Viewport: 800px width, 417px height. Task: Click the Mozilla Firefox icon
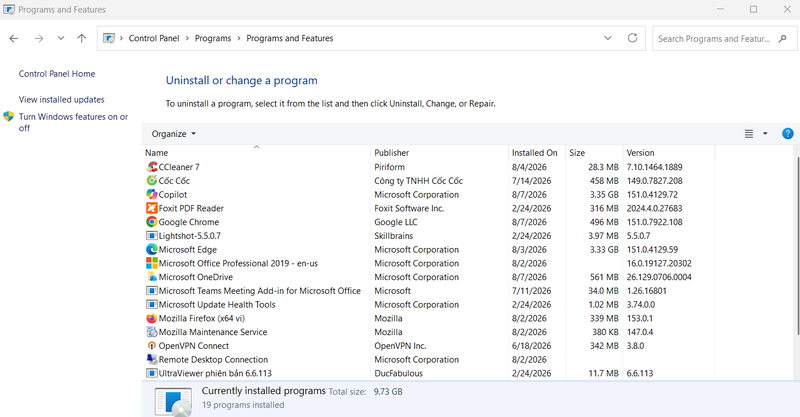[x=152, y=318]
